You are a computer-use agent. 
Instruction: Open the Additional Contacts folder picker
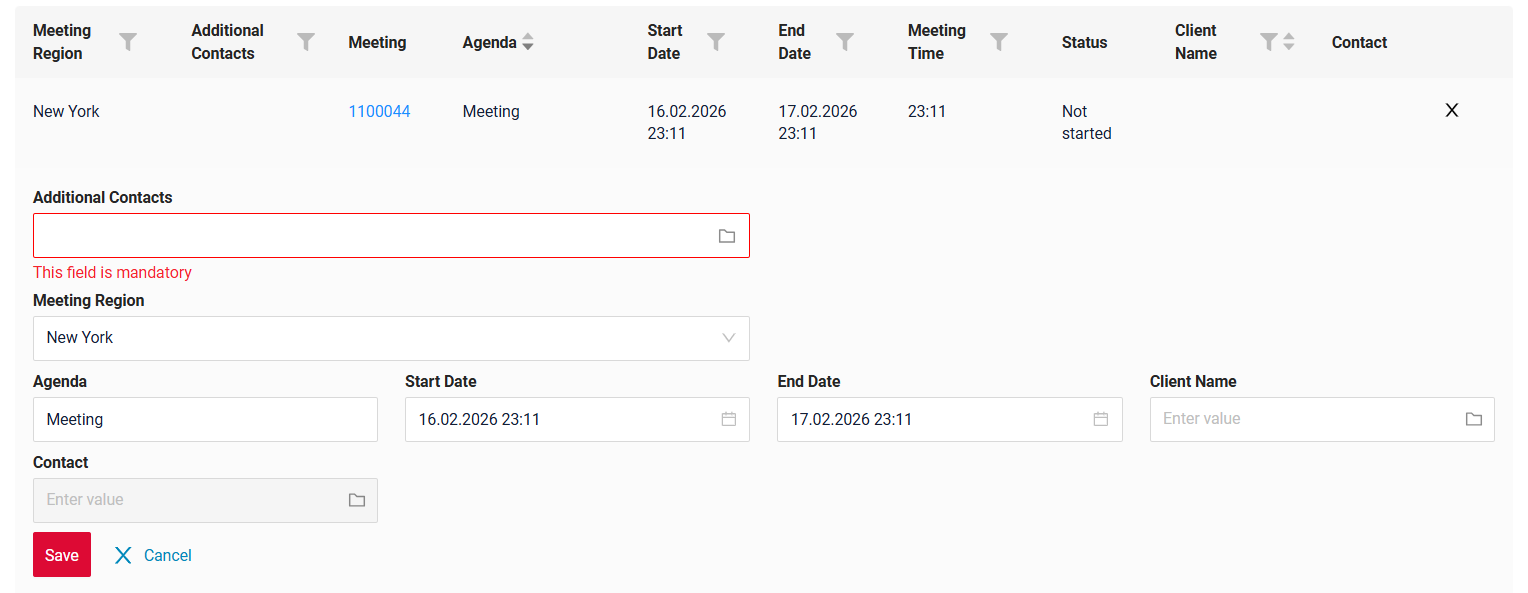point(727,236)
